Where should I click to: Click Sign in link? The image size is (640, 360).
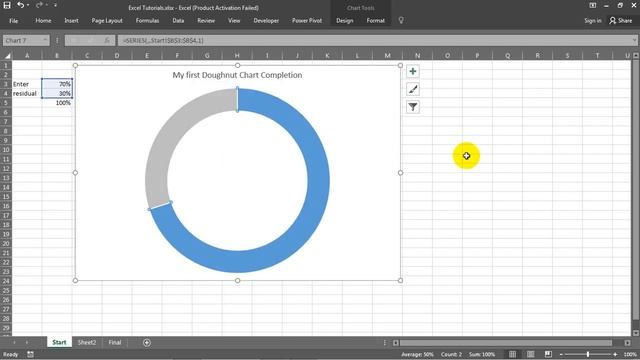click(x=593, y=20)
